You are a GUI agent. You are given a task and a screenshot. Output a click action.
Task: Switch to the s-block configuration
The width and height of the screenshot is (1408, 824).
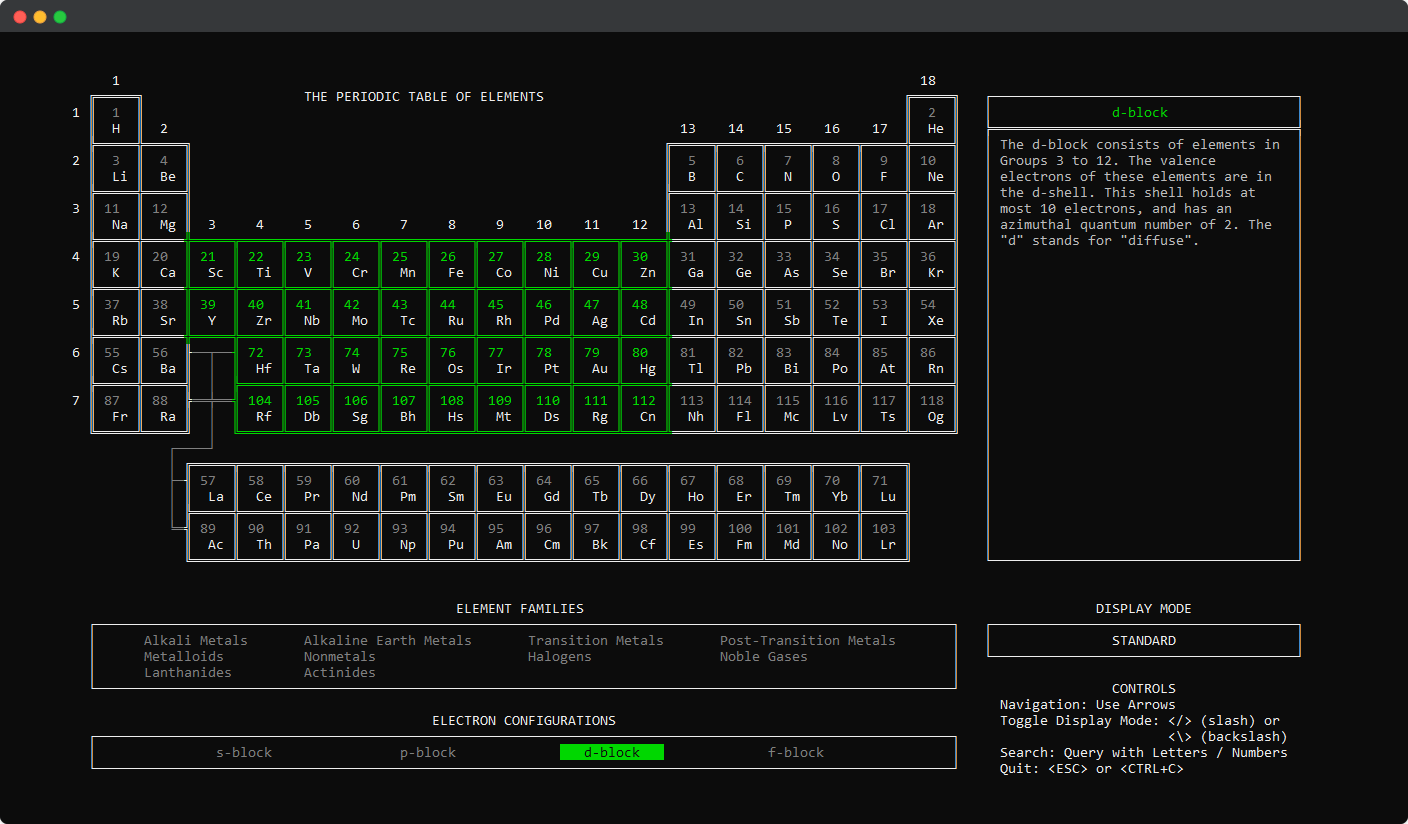(x=244, y=752)
